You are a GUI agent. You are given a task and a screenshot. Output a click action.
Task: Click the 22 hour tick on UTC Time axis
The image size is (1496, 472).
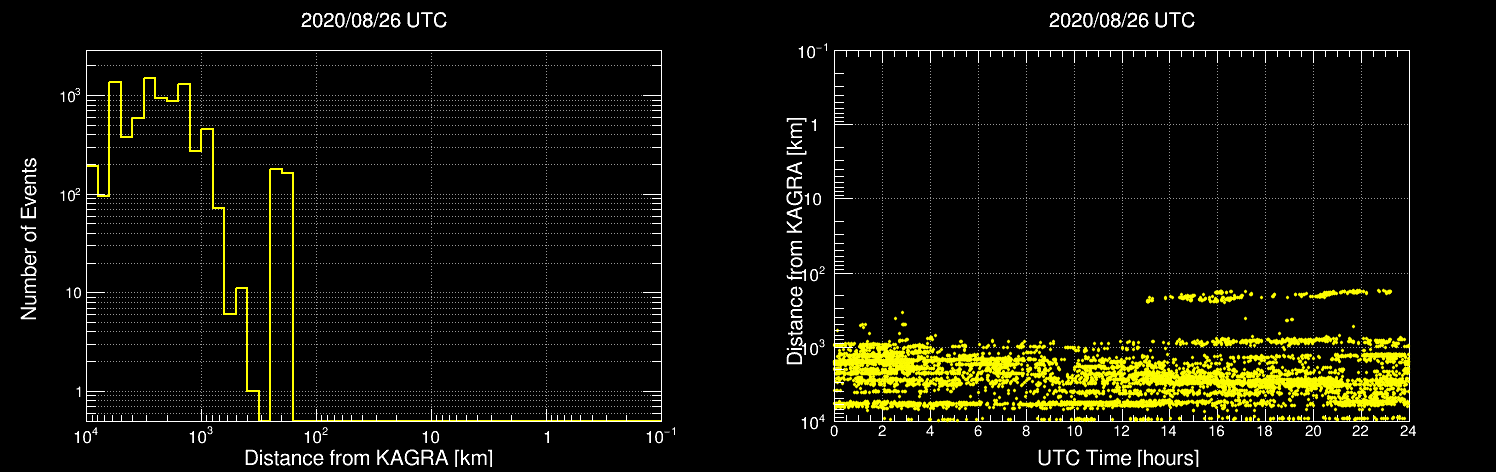click(1361, 432)
